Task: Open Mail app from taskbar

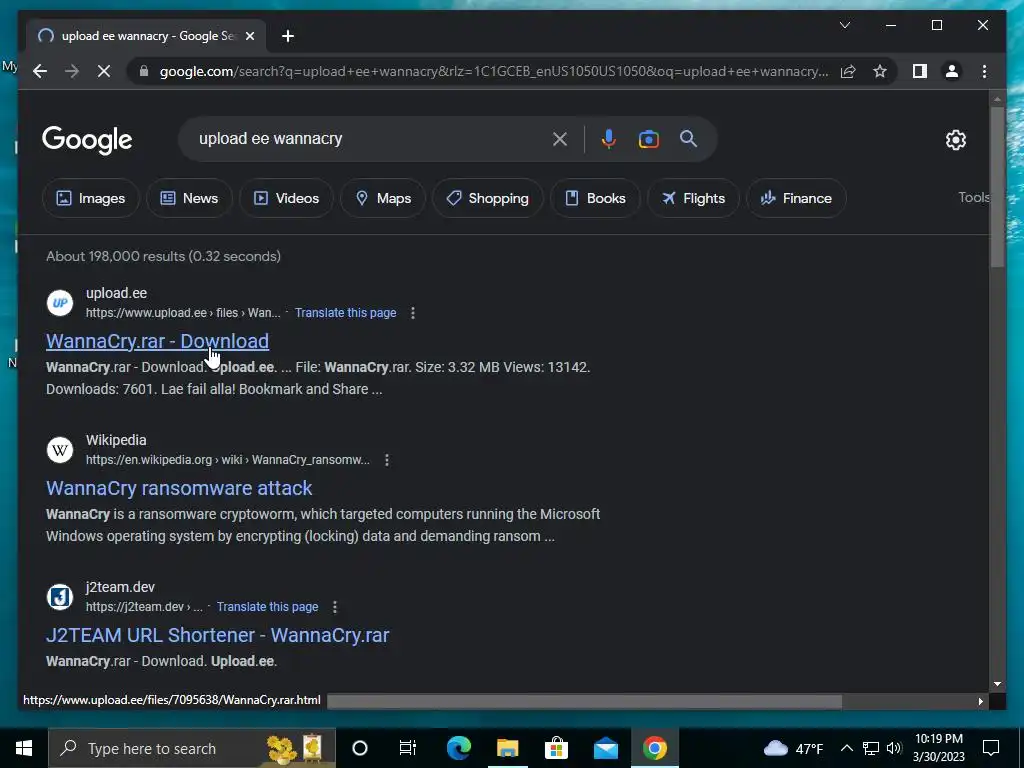Action: [605, 748]
